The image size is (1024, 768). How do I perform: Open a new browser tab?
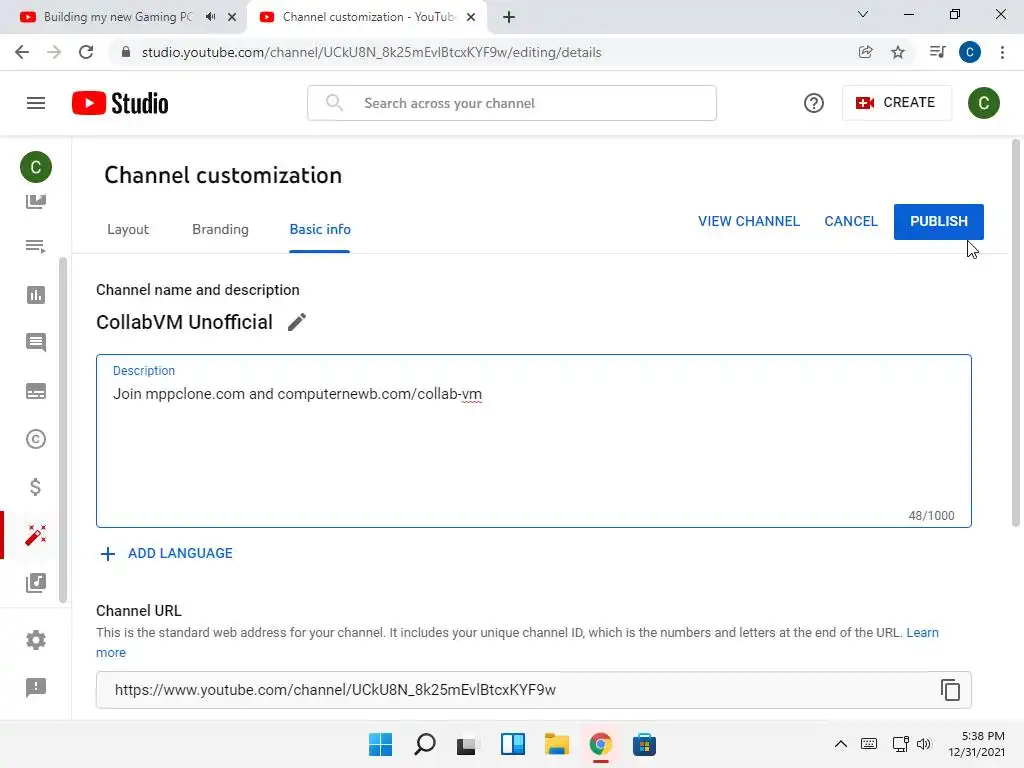509,17
